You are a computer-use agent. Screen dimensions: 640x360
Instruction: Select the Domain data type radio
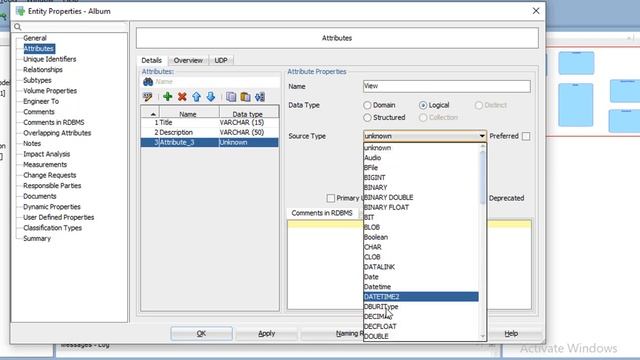[367, 105]
